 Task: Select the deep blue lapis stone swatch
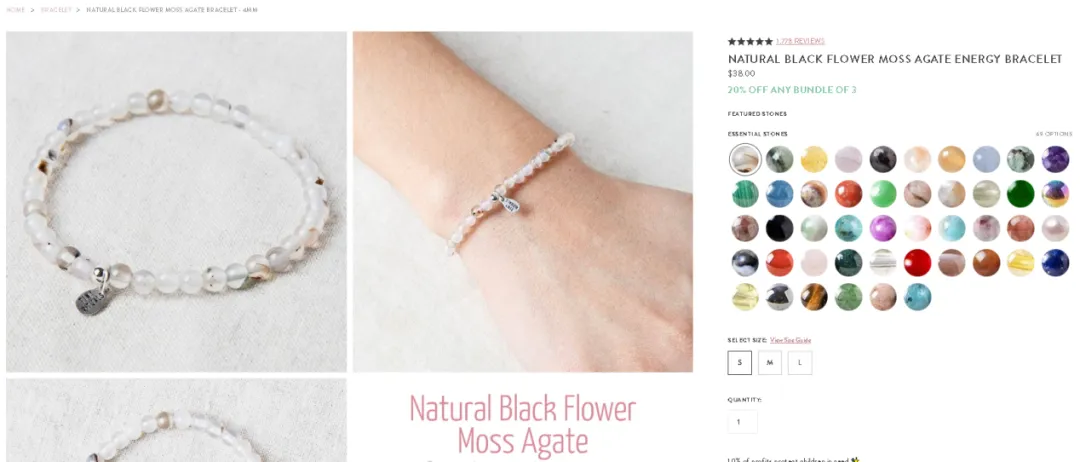click(1055, 262)
